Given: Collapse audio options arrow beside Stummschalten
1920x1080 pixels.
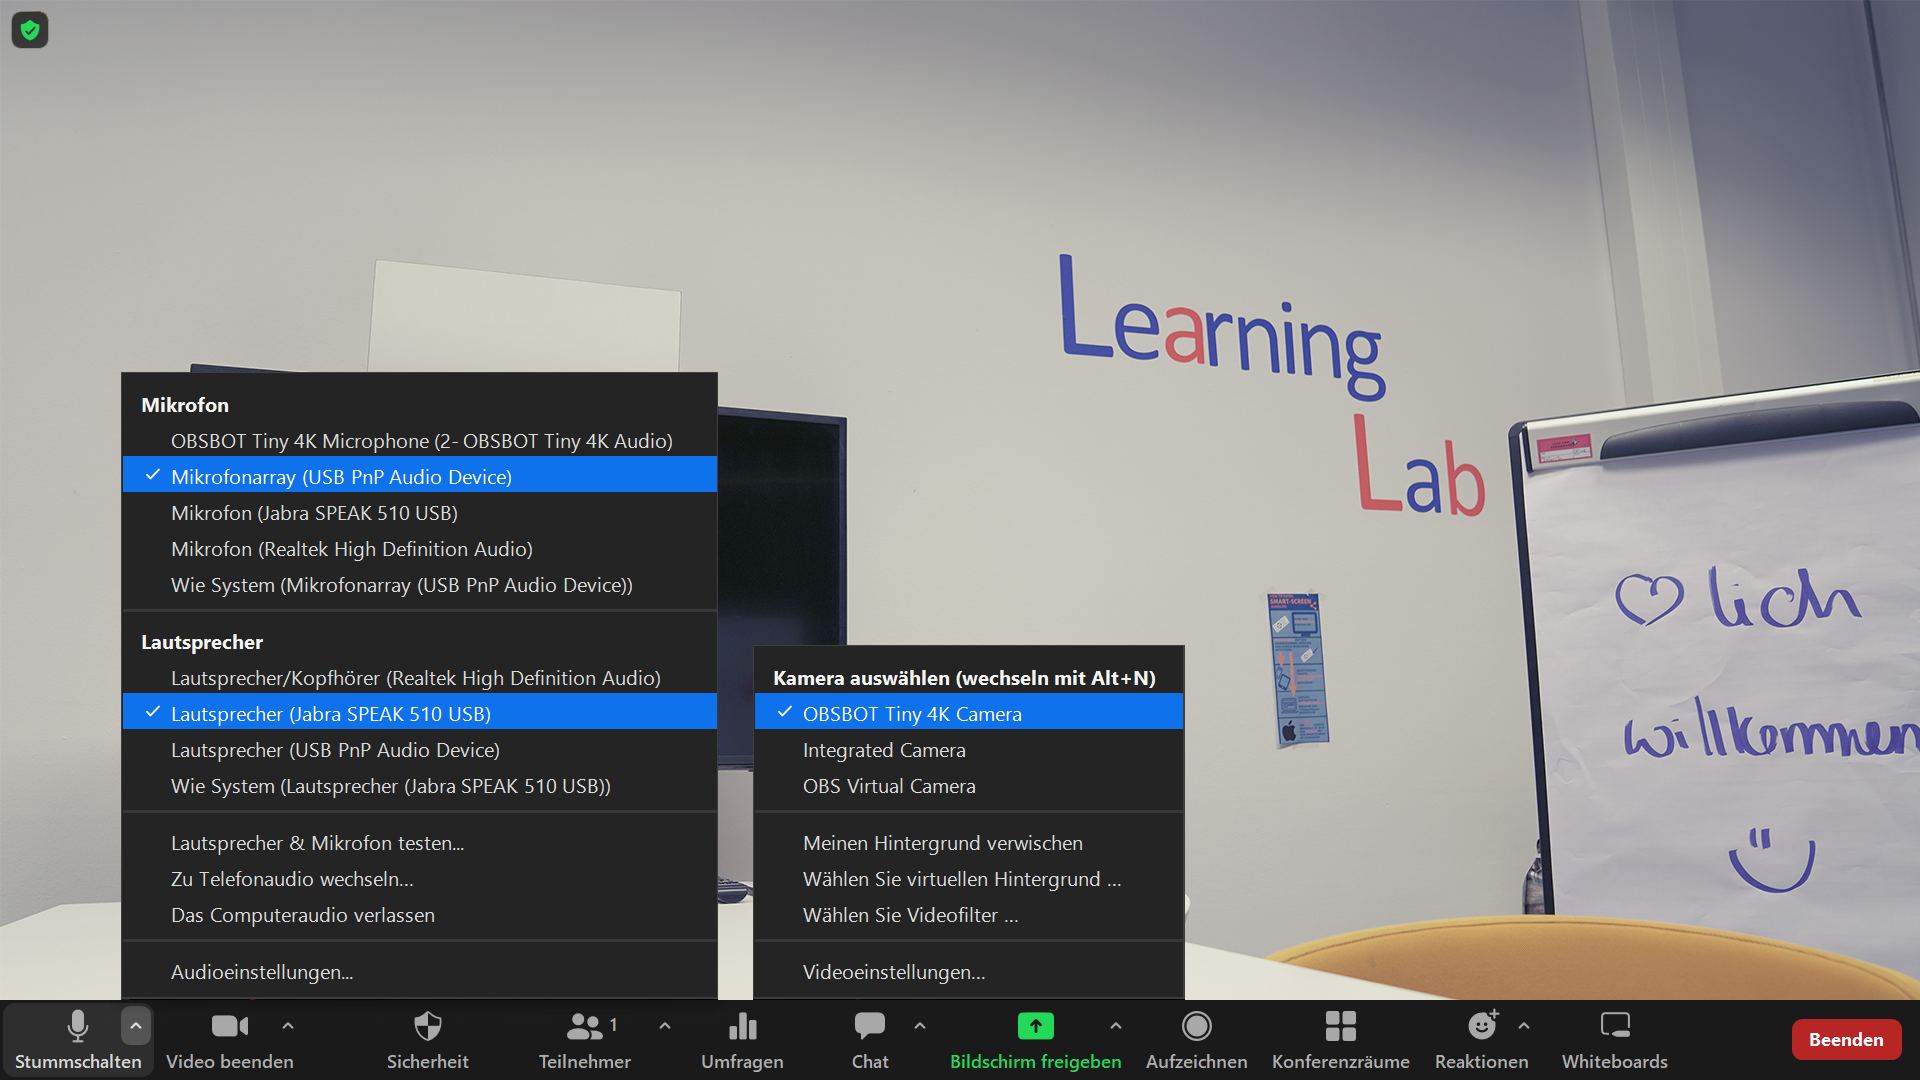Looking at the screenshot, I should tap(136, 1026).
